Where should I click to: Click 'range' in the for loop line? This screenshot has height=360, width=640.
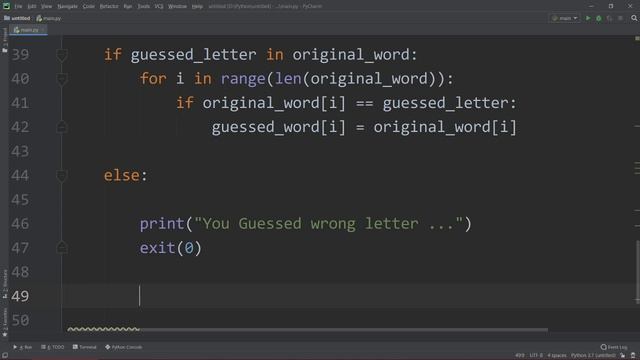pyautogui.click(x=243, y=79)
